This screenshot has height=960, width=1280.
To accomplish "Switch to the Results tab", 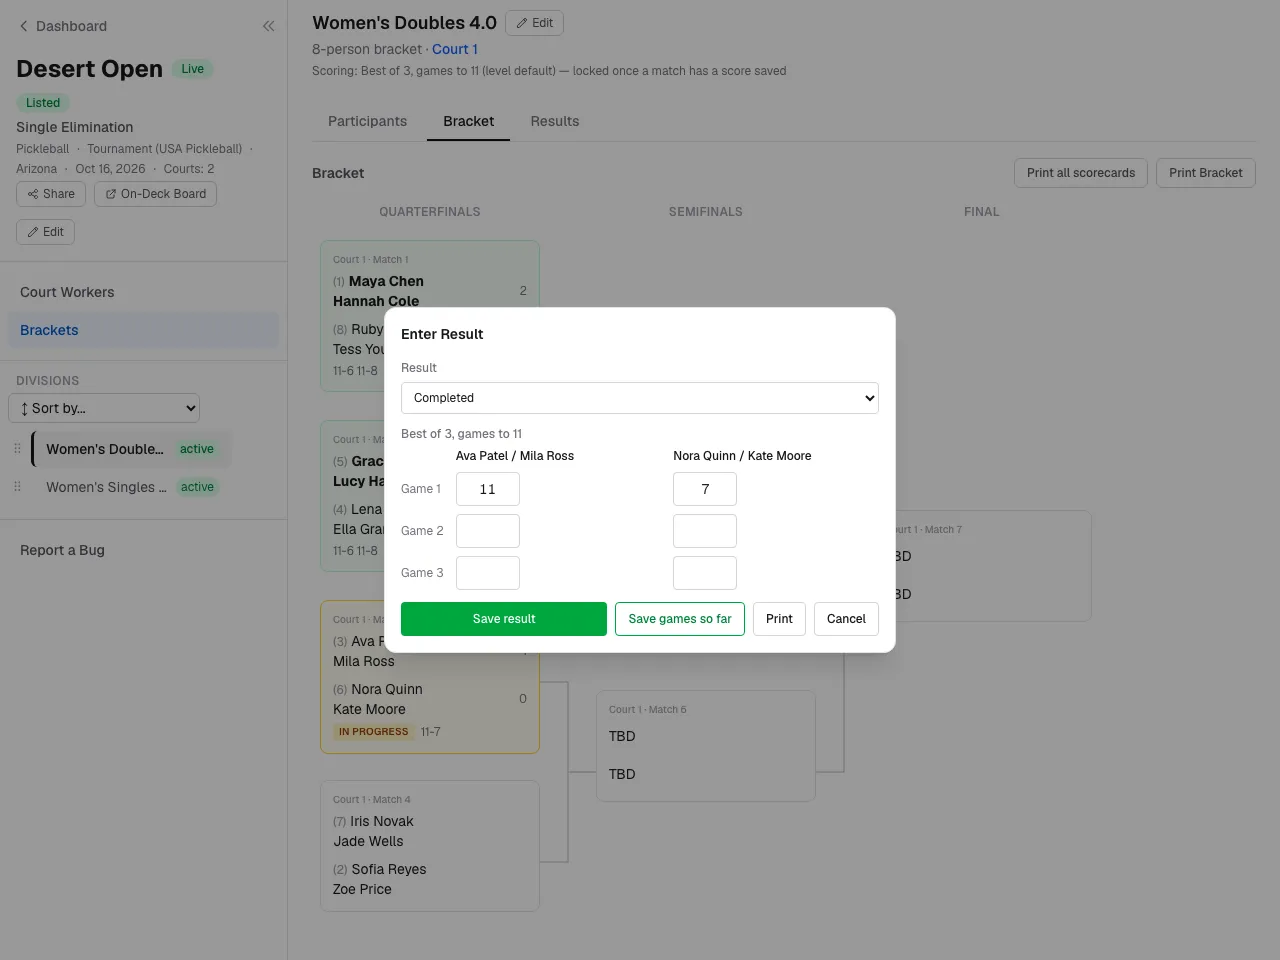I will pos(555,121).
